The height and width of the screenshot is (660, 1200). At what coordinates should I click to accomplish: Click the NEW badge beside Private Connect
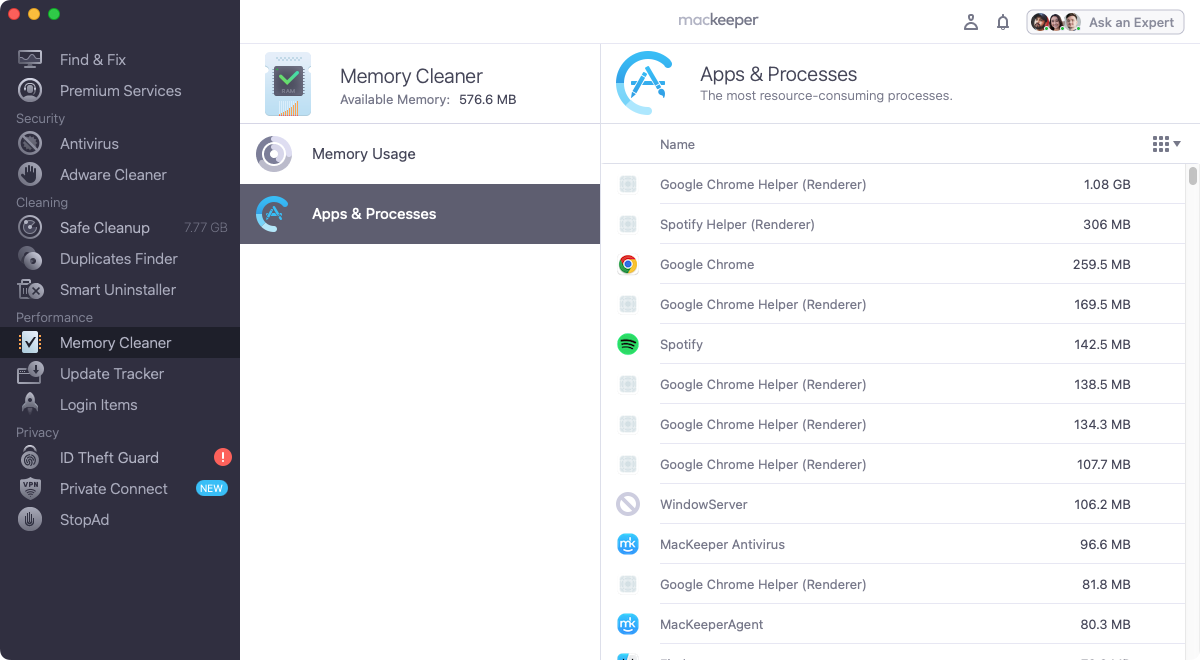[x=211, y=488]
